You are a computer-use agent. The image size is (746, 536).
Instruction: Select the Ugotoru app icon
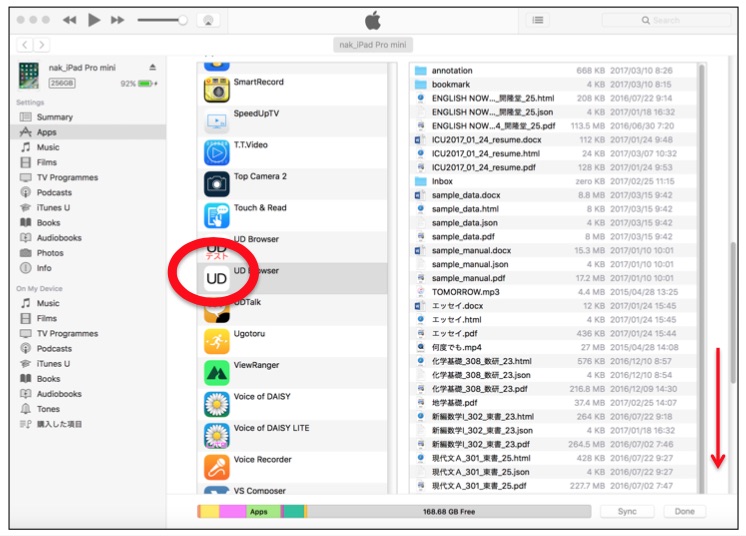coord(217,341)
